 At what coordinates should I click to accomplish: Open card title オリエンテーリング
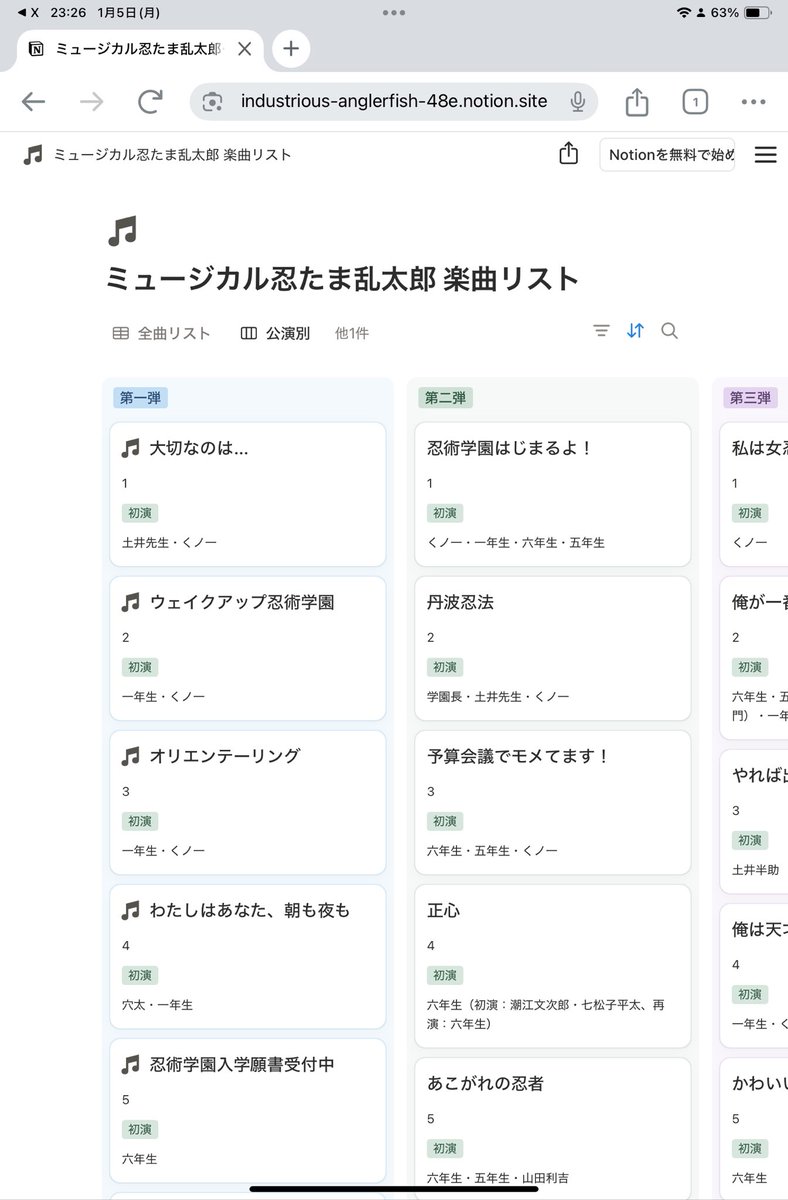click(225, 757)
